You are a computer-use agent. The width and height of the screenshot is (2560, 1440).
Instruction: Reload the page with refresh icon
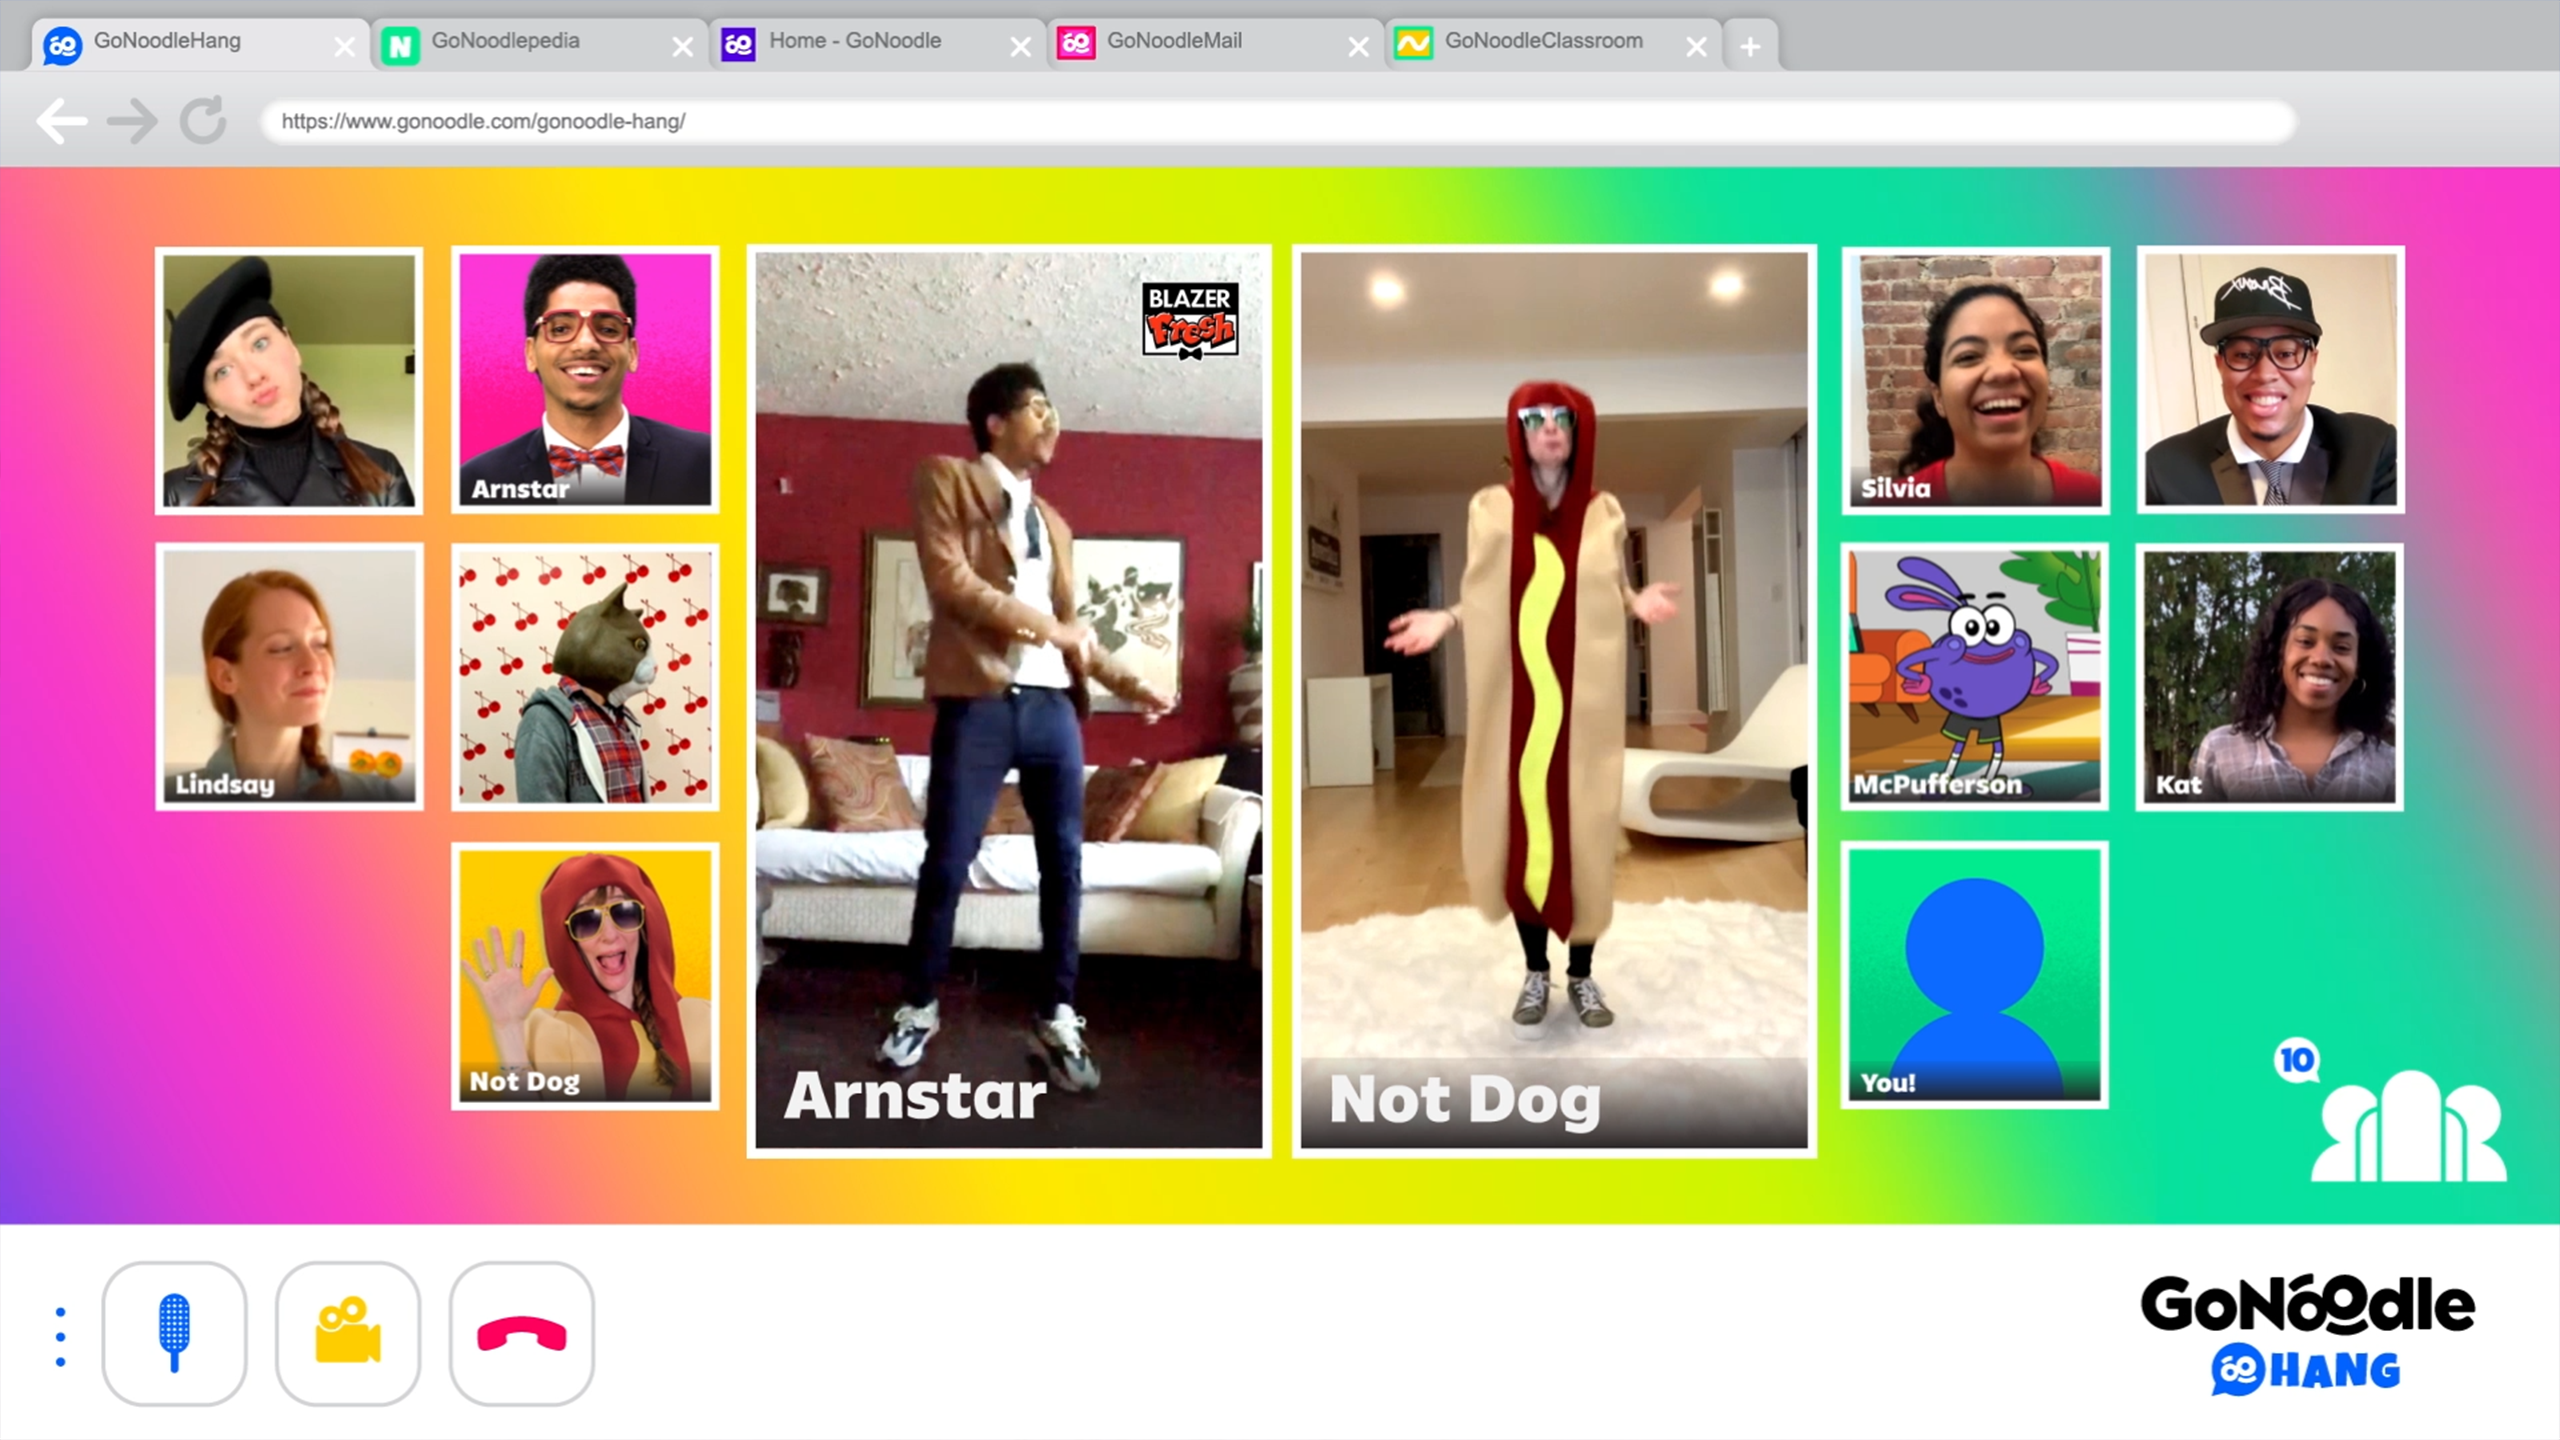203,121
